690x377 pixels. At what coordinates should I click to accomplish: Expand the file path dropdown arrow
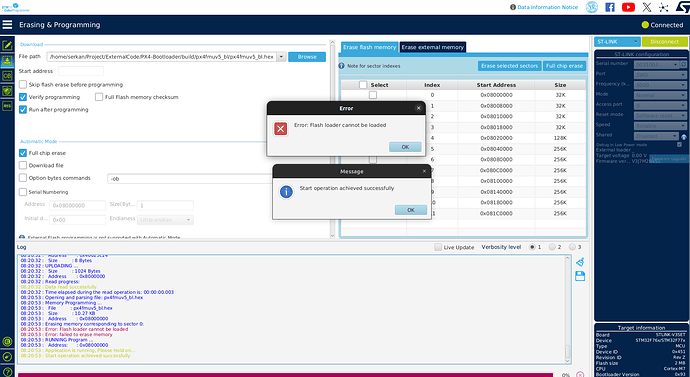281,57
